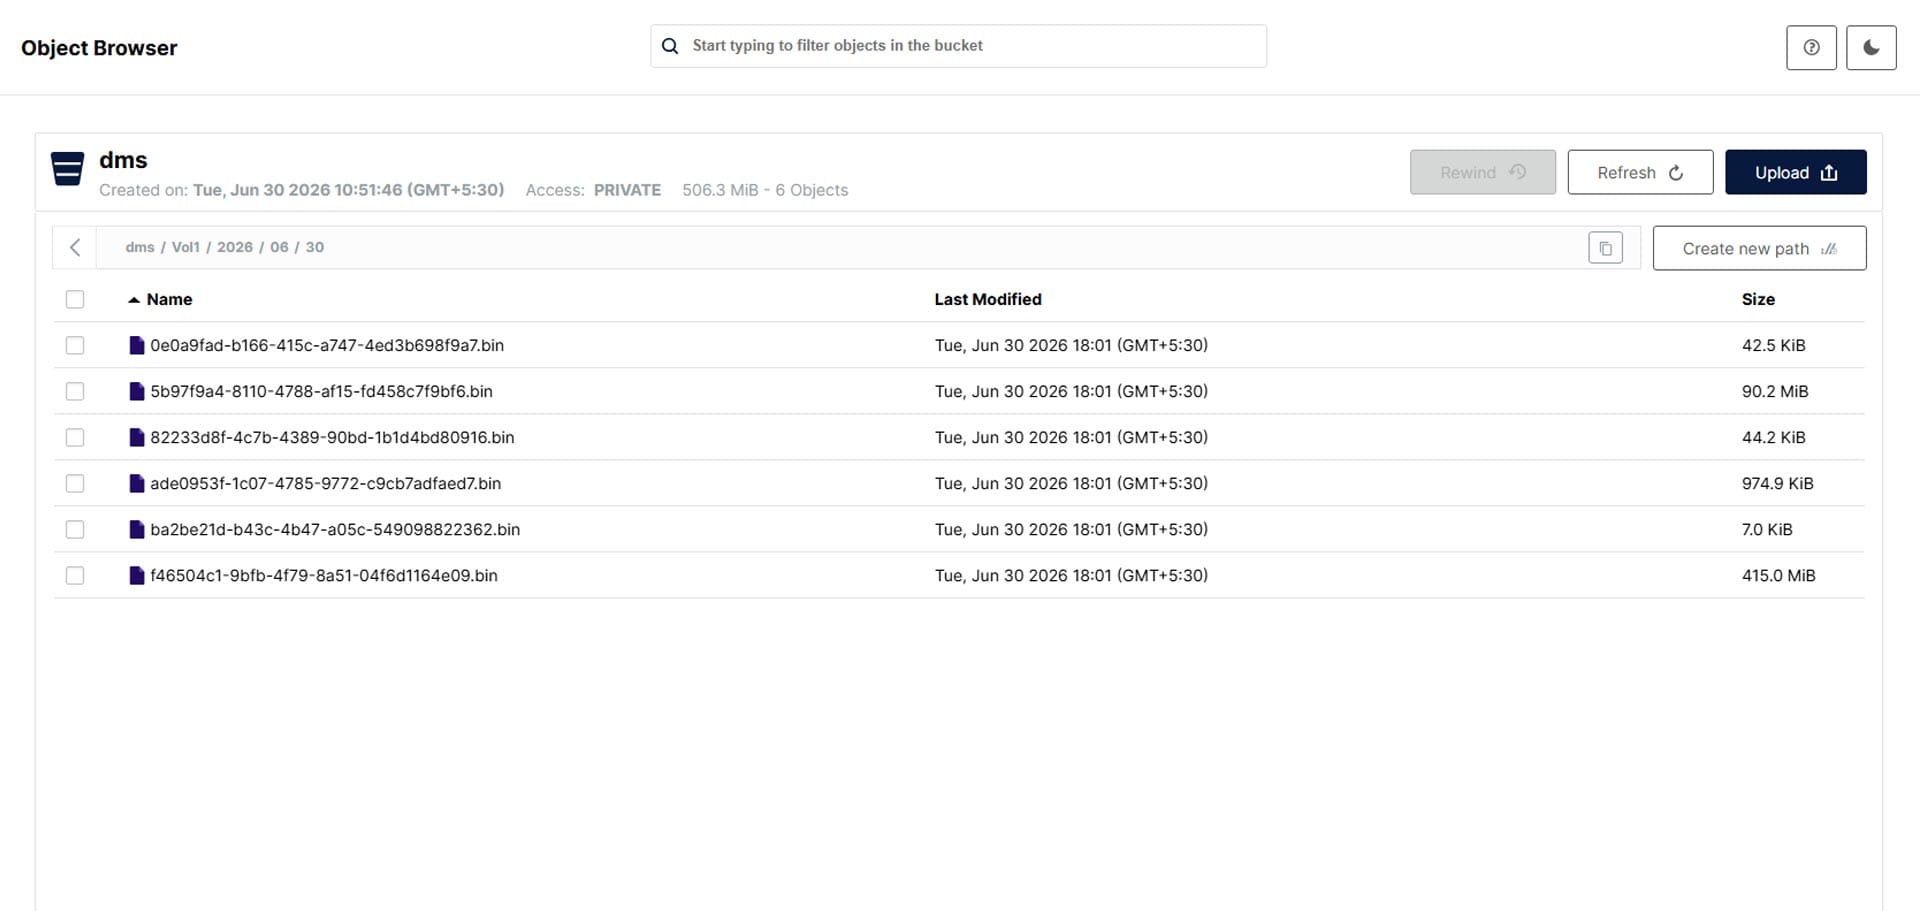Click the Object Browser title

pyautogui.click(x=99, y=47)
